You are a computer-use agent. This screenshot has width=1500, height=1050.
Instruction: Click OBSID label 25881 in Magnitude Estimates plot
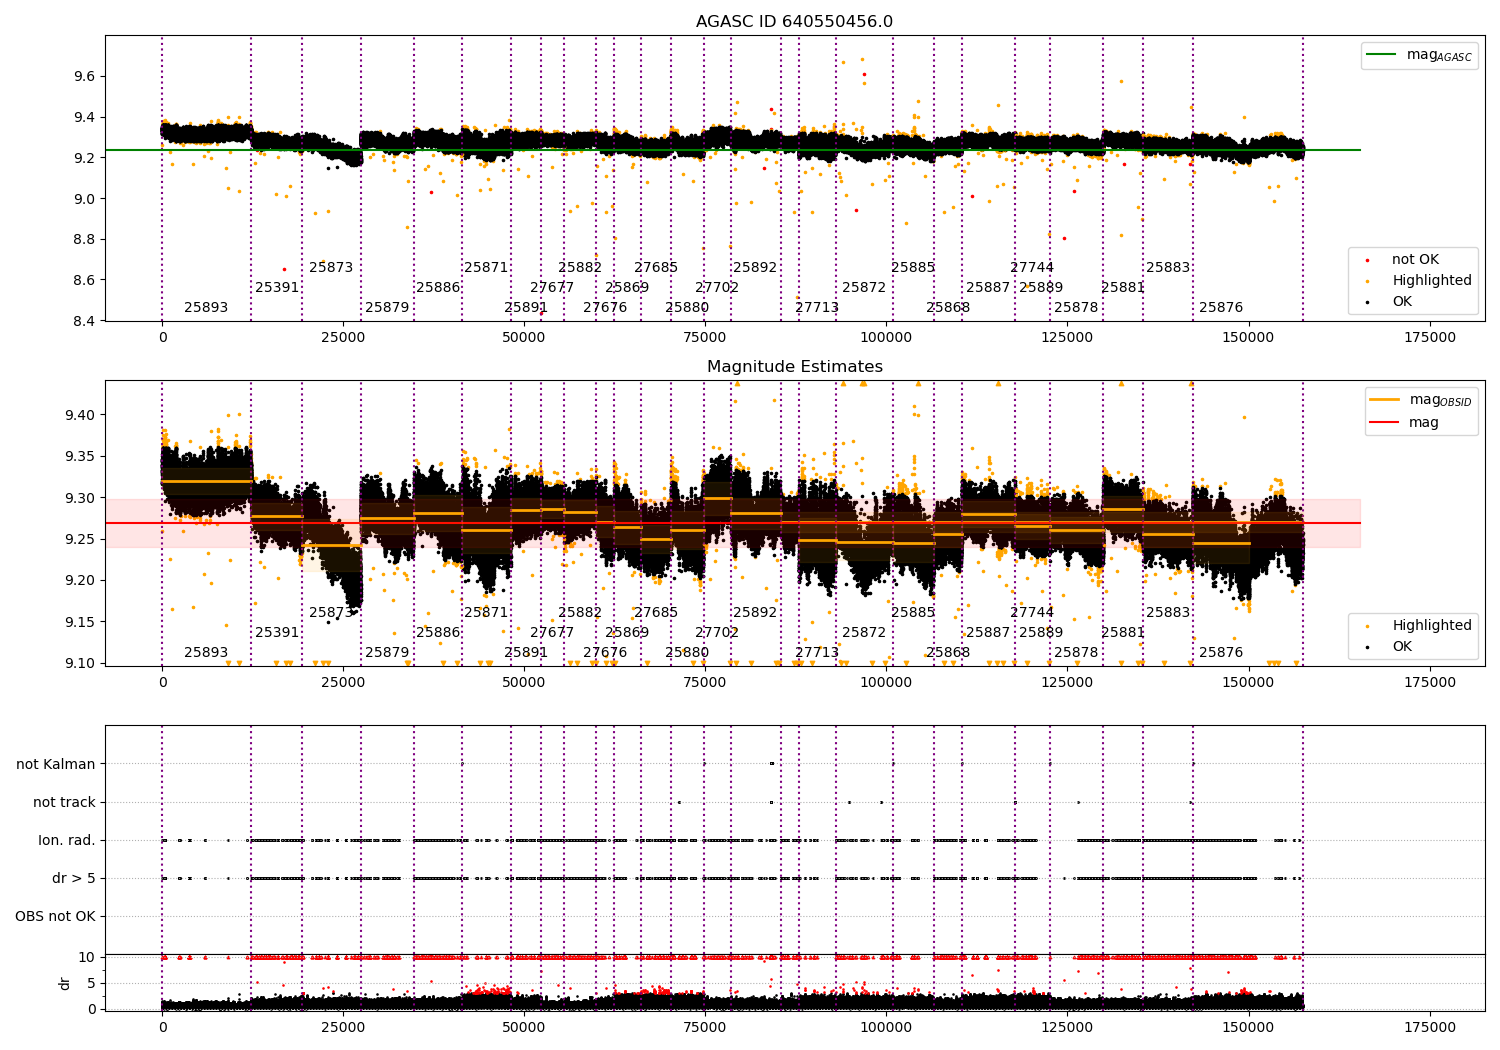[1123, 633]
